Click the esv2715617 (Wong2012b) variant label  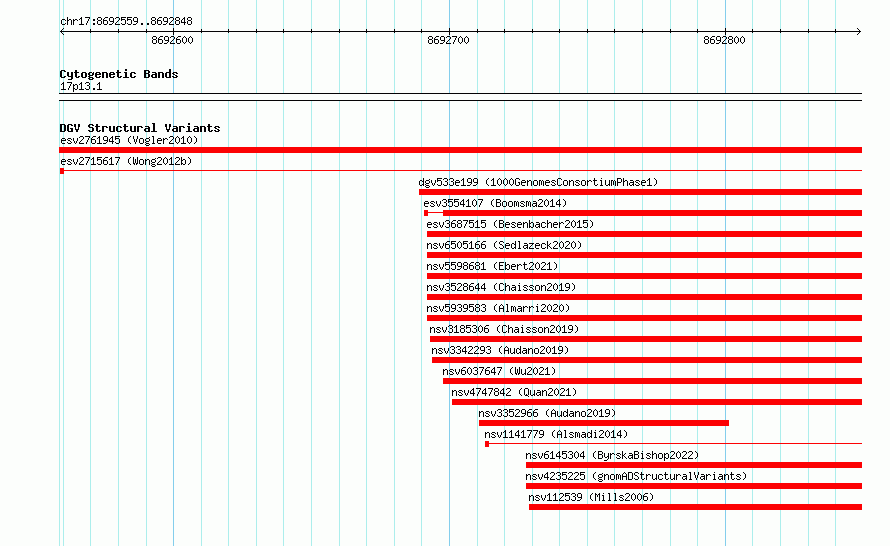[126, 161]
